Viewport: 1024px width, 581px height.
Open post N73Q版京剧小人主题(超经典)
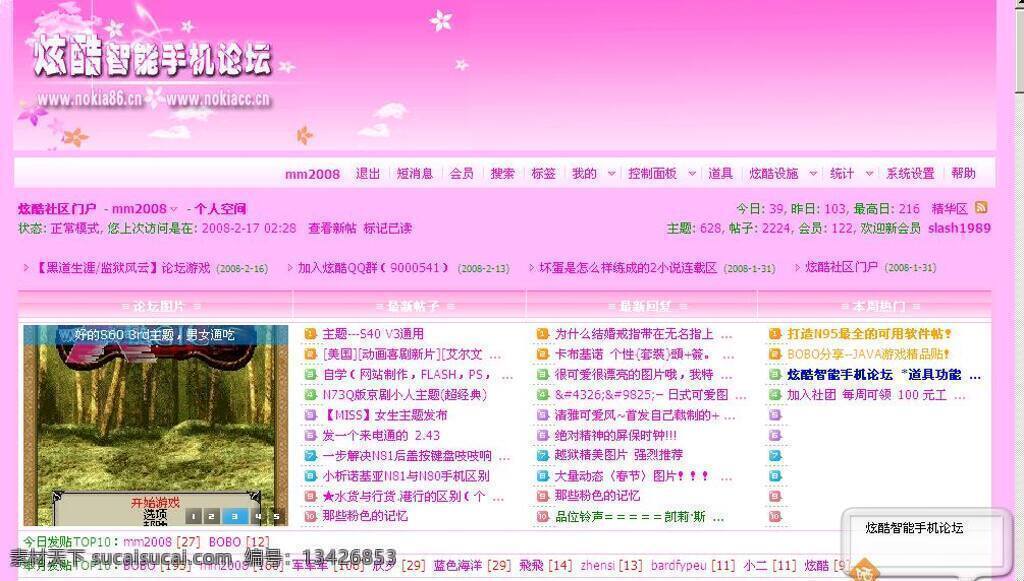(405, 395)
